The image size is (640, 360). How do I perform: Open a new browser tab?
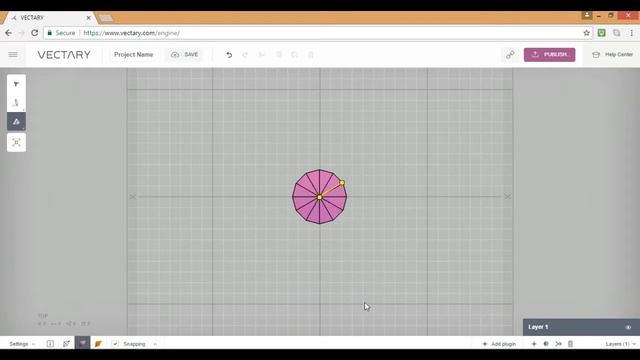[106, 18]
